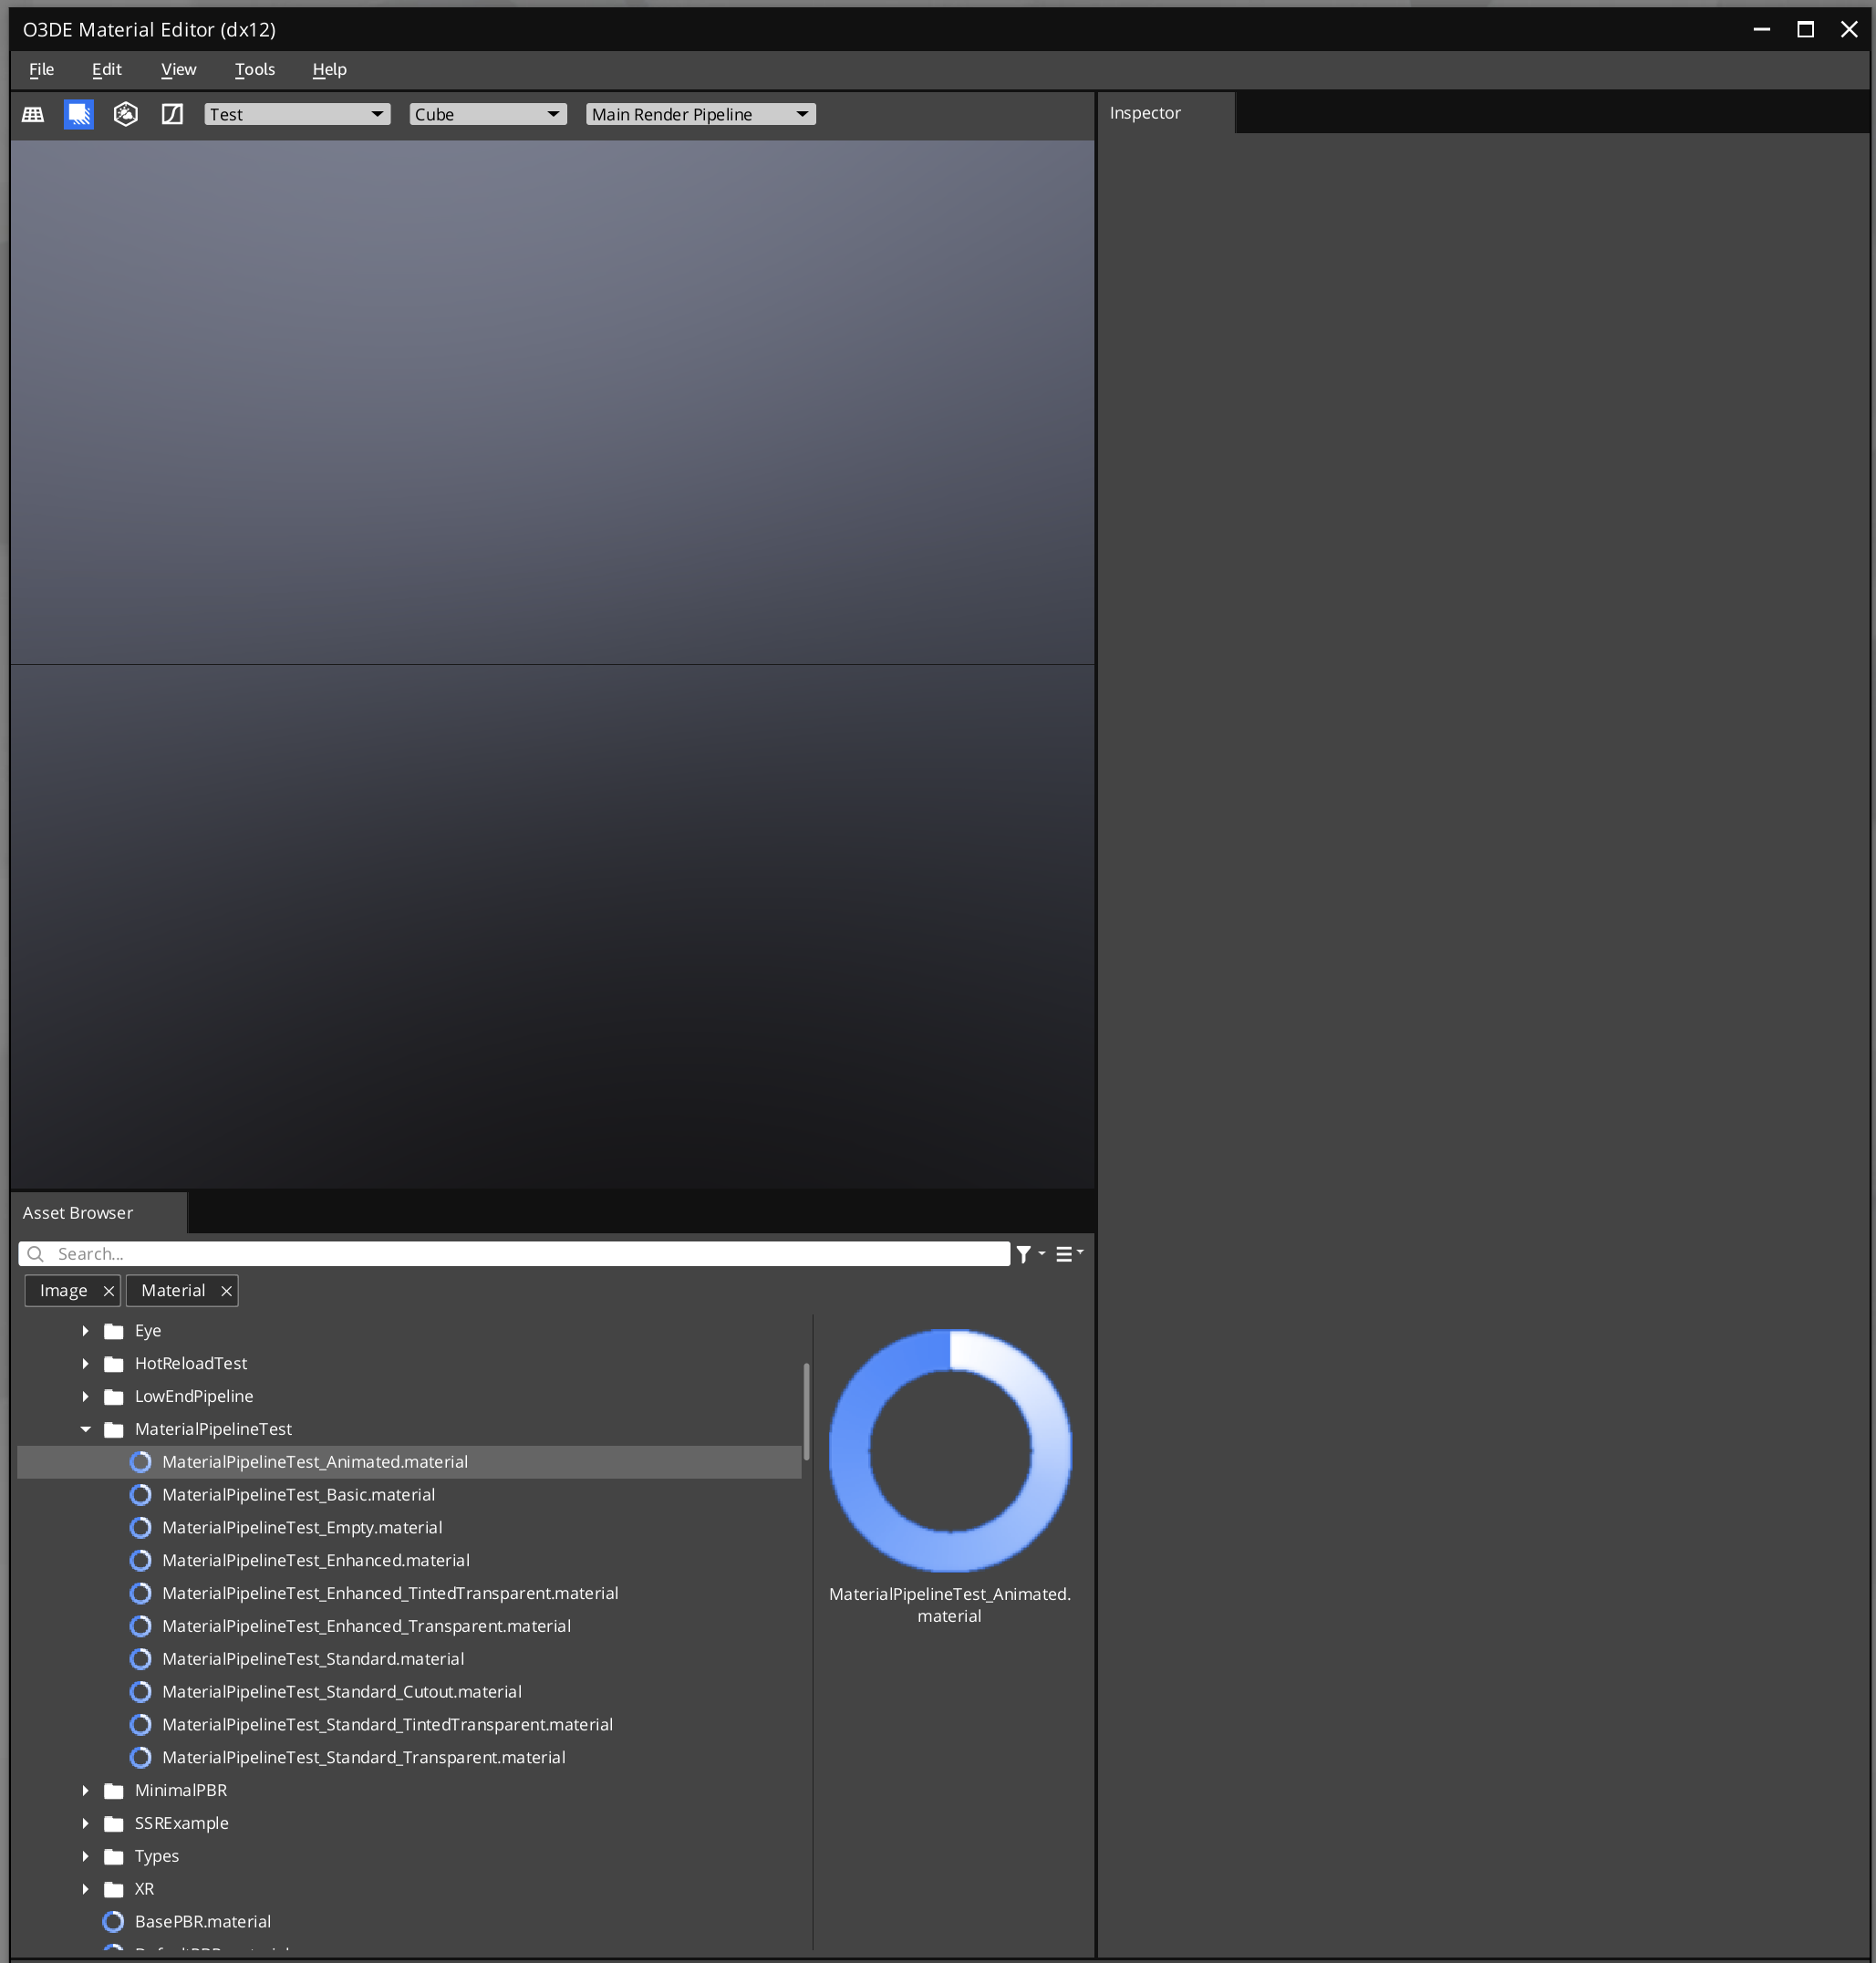Screen dimensions: 1876x1963
Task: Open the Cube model dropdown
Action: pos(487,113)
